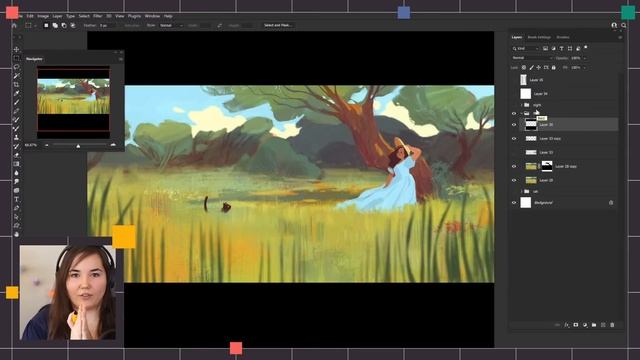Image resolution: width=640 pixels, height=360 pixels.
Task: Open Search icon at top right
Action: tap(624, 25)
